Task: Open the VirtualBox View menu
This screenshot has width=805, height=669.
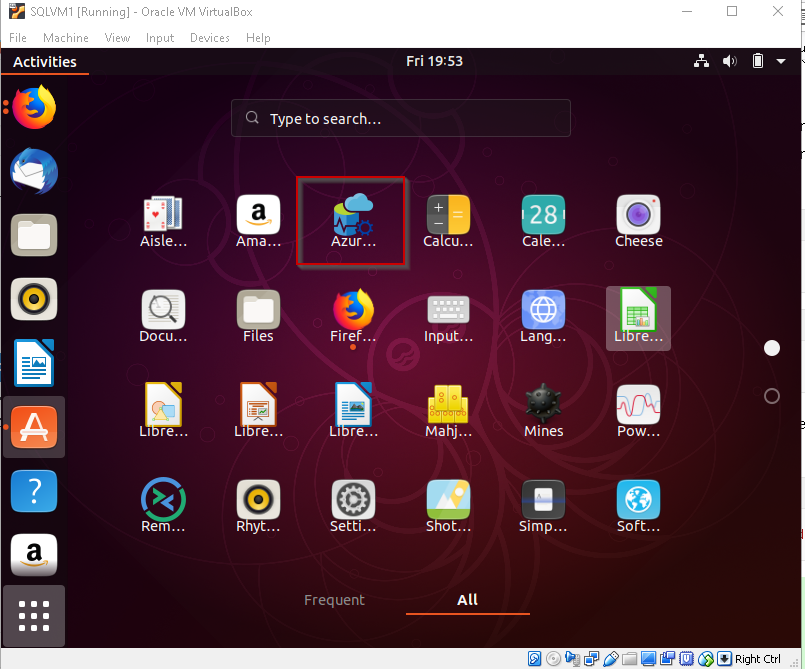Action: [x=117, y=37]
